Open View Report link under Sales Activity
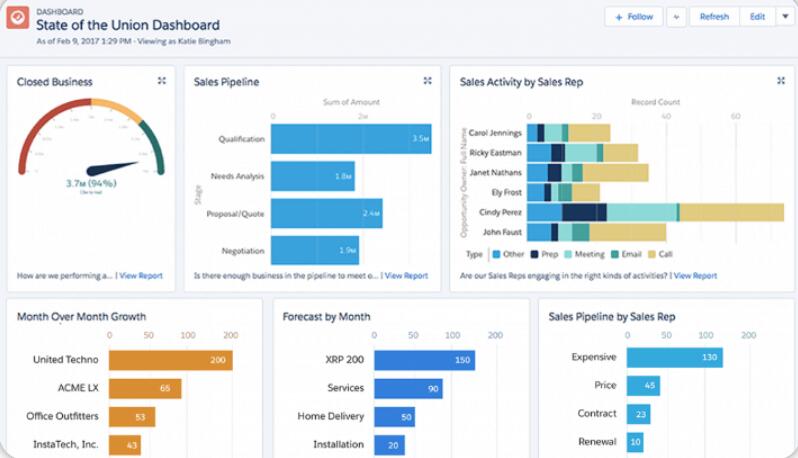Viewport: 798px width, 458px height. pos(695,275)
